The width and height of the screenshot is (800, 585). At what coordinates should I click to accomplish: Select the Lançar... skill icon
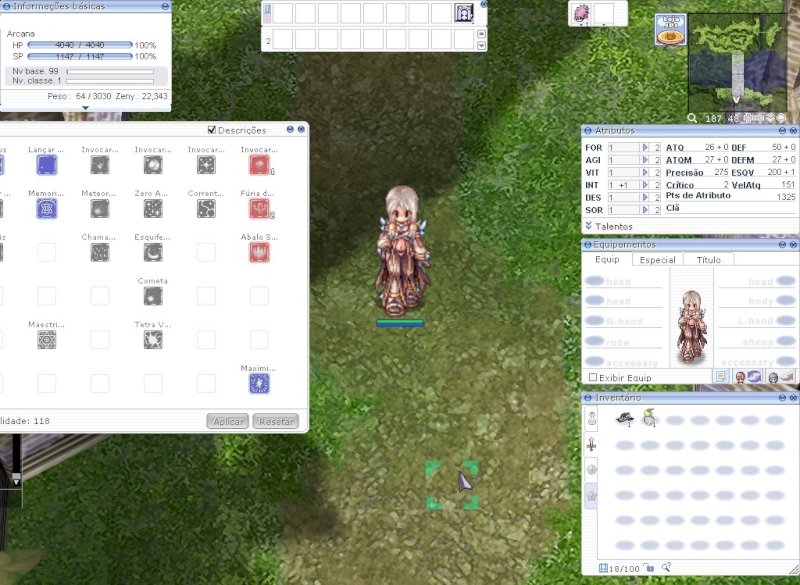[x=46, y=165]
